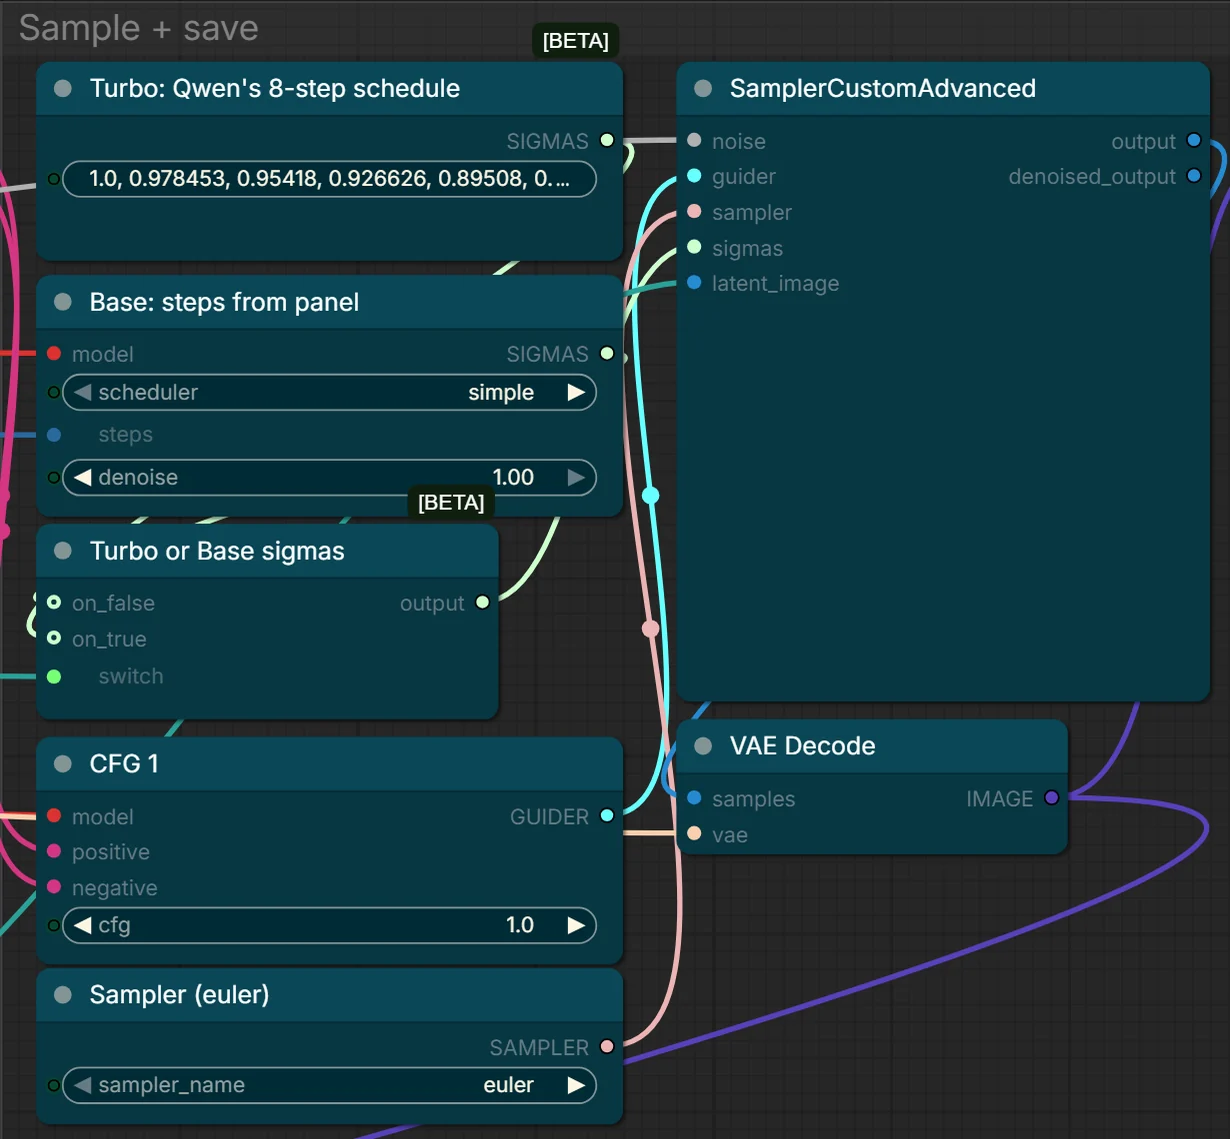Click the cfg 1.0 value field

coord(329,925)
